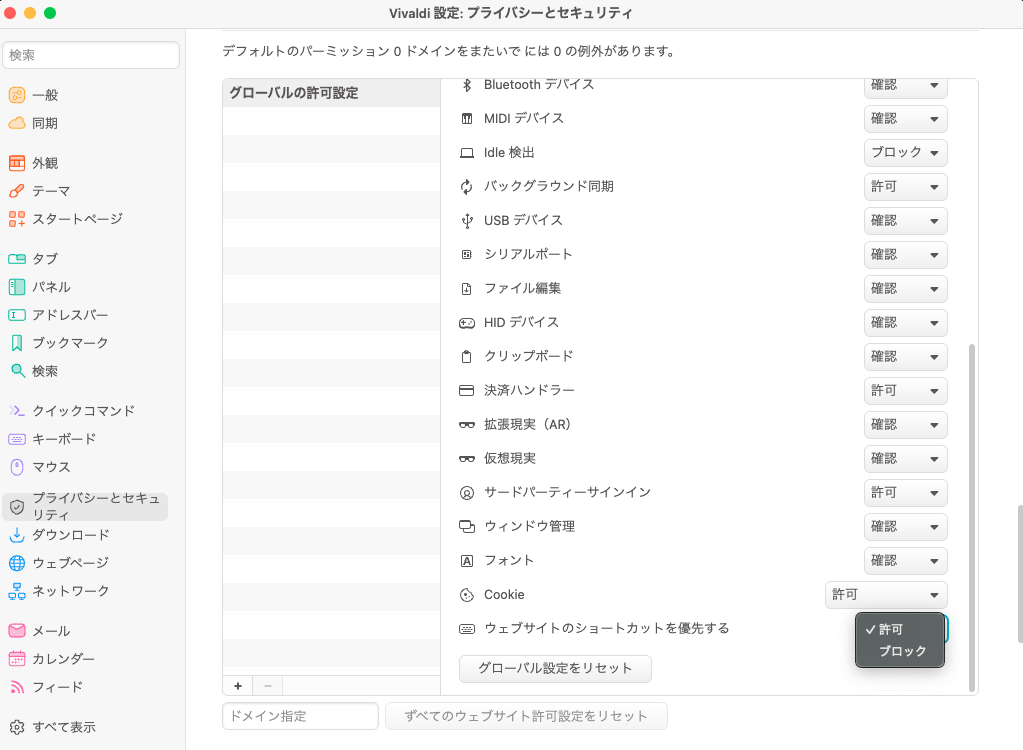This screenshot has width=1023, height=750.
Task: Select the アドレスバー settings icon
Action: coord(17,314)
